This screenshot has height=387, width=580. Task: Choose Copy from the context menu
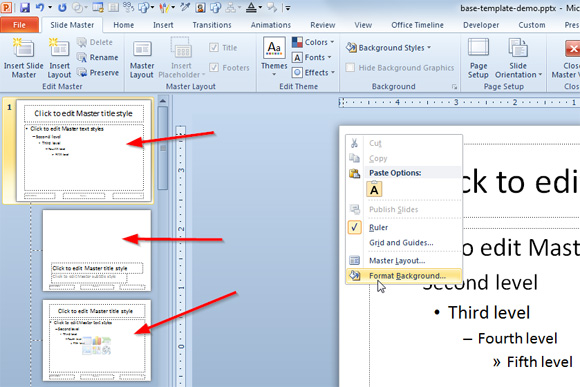tap(404, 158)
